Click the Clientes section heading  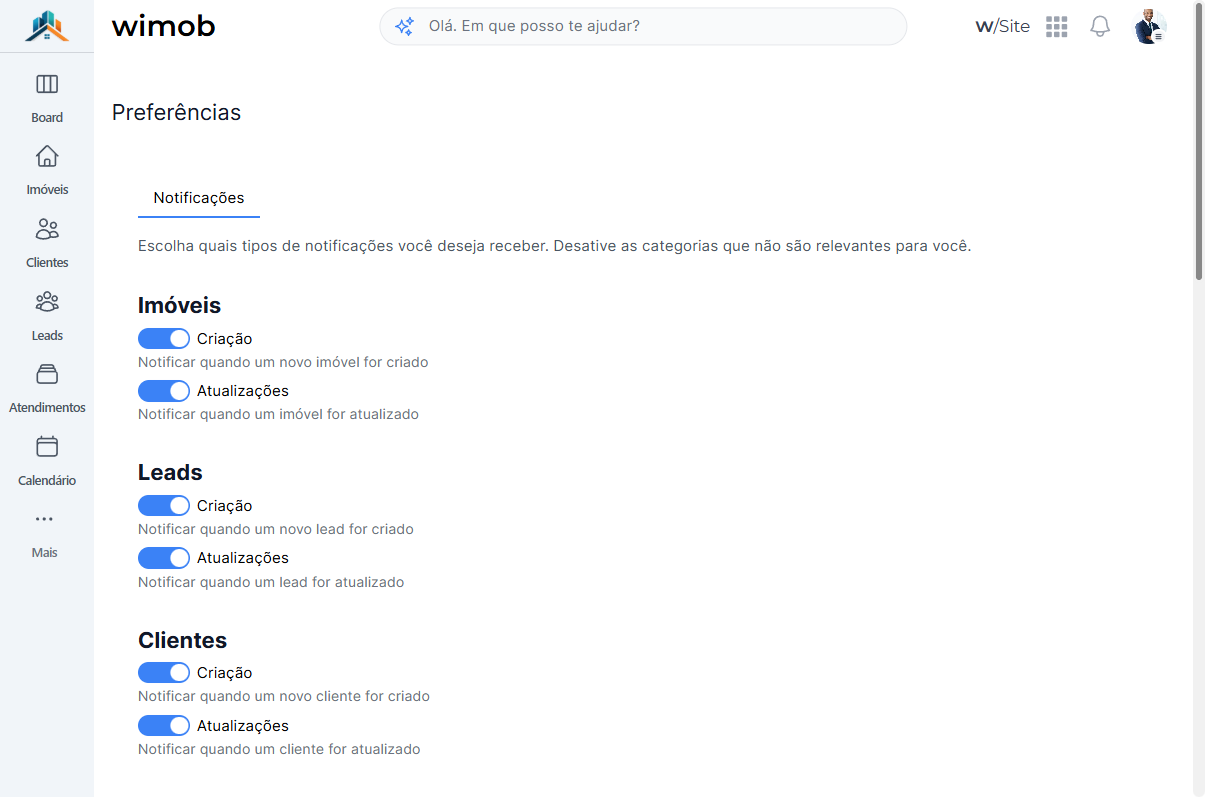coord(182,640)
